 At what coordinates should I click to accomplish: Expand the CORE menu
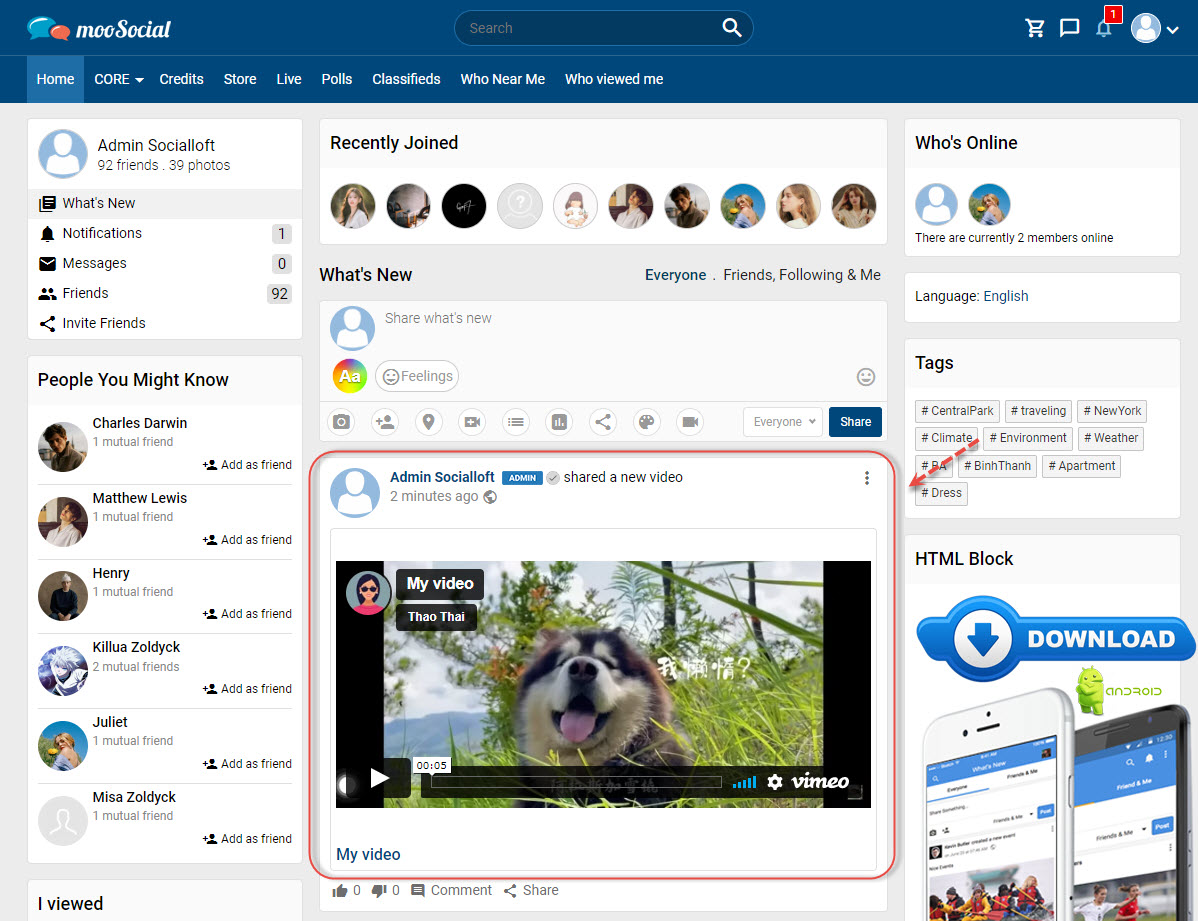click(118, 79)
